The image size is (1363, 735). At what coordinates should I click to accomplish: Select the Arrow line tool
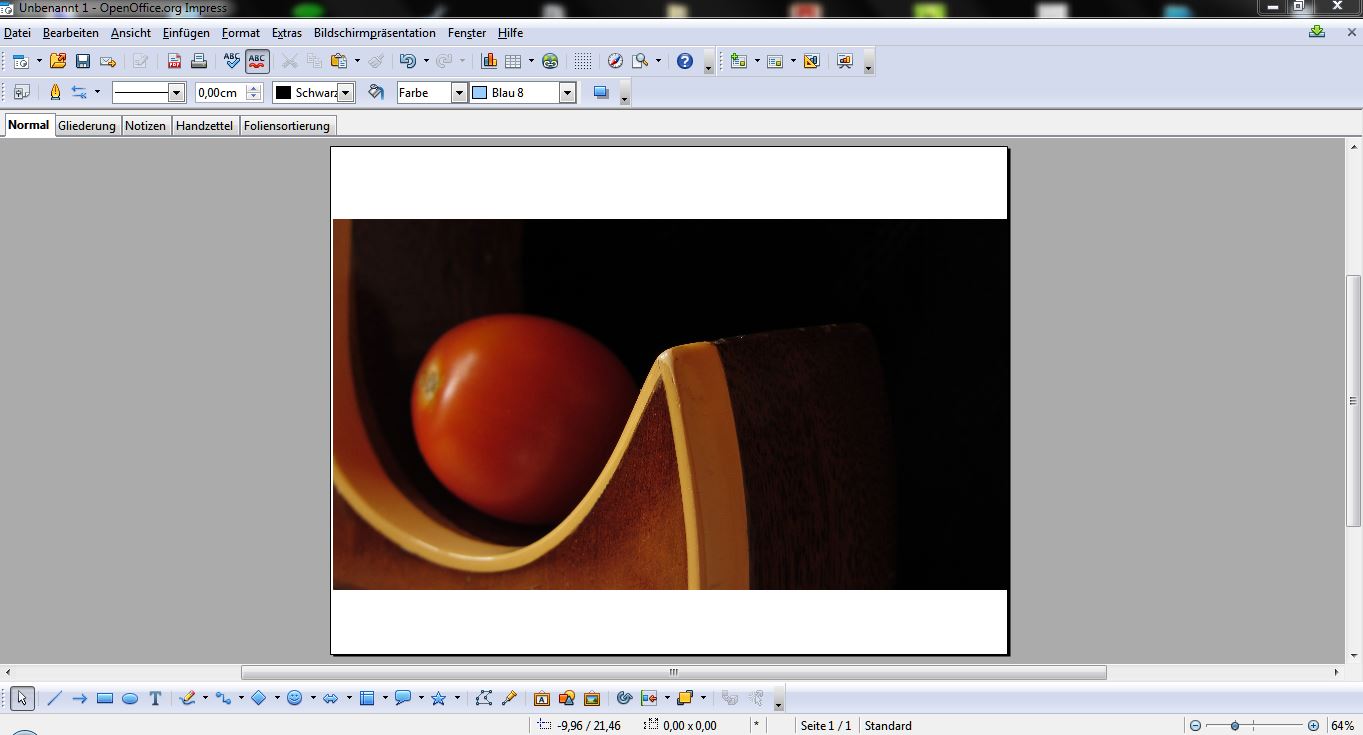point(80,698)
